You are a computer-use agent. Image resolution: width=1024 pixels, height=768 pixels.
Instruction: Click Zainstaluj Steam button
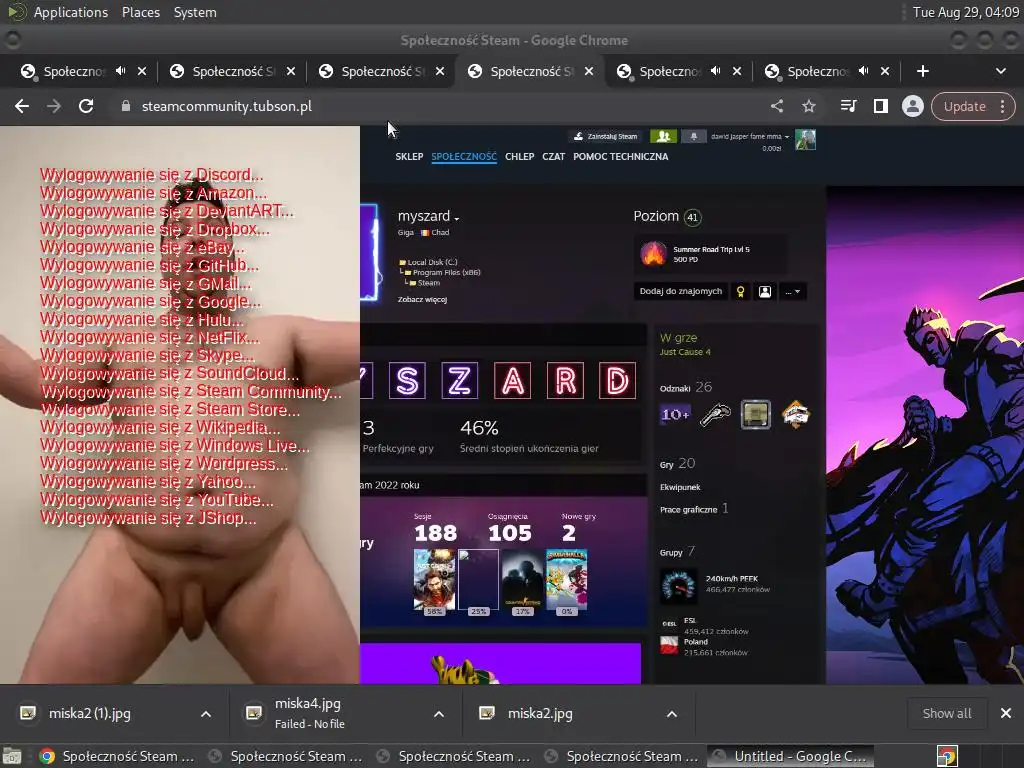[605, 136]
